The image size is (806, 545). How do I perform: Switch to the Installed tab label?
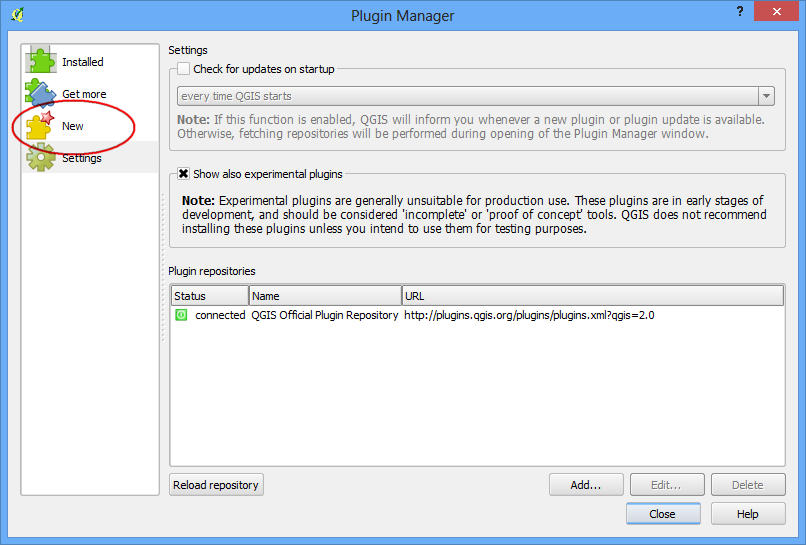point(83,62)
